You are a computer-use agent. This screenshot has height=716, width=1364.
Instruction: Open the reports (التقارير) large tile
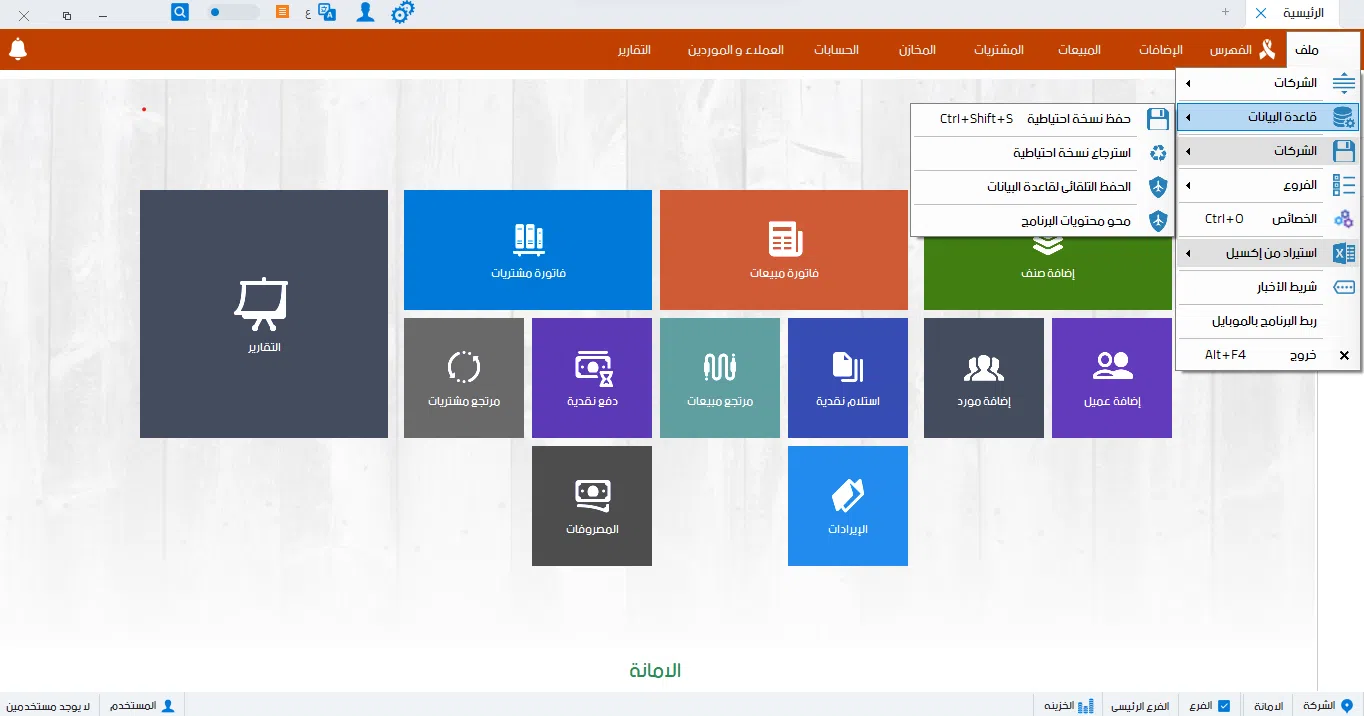click(263, 314)
